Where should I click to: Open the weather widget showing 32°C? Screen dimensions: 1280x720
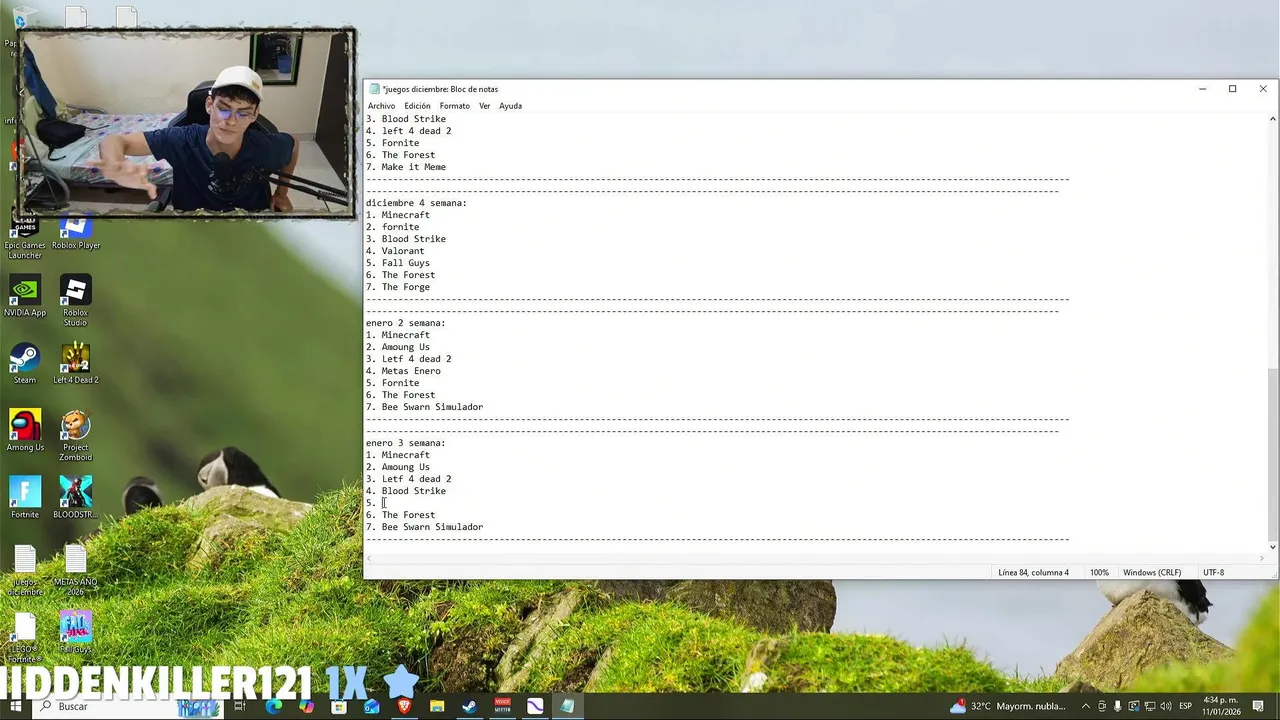1008,706
